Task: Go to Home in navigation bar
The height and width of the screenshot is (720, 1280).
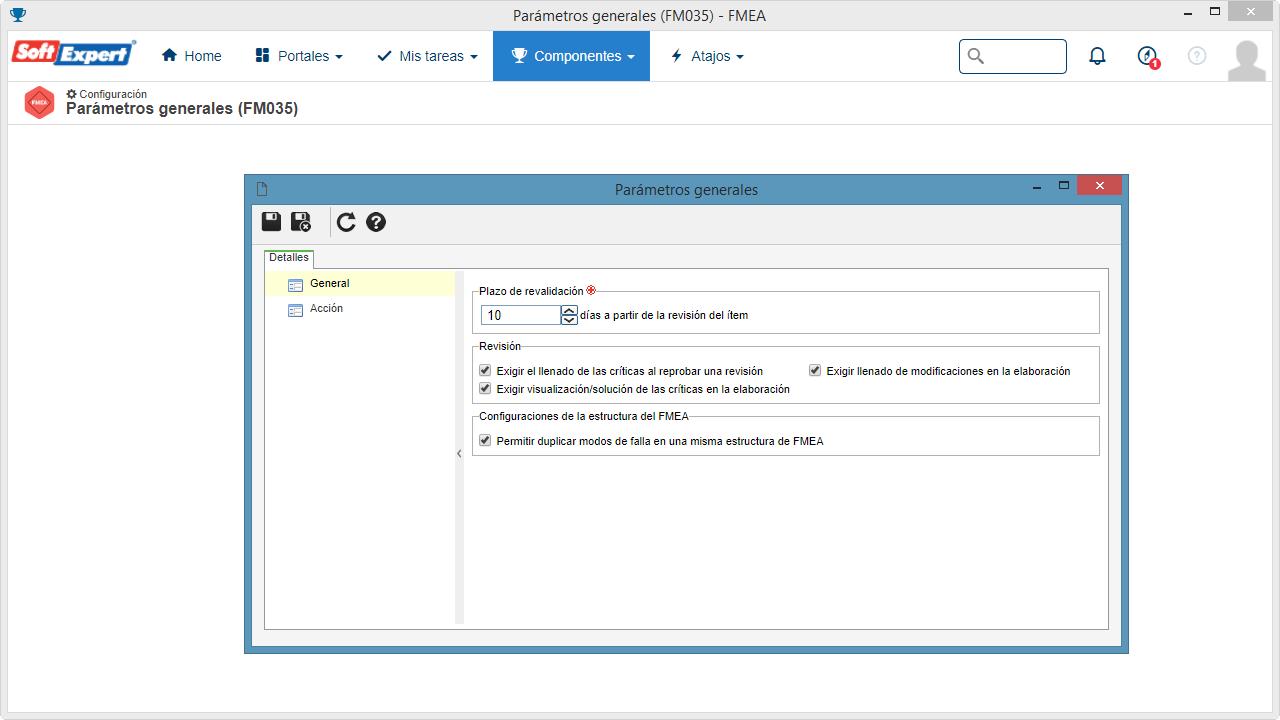Action: [x=192, y=56]
